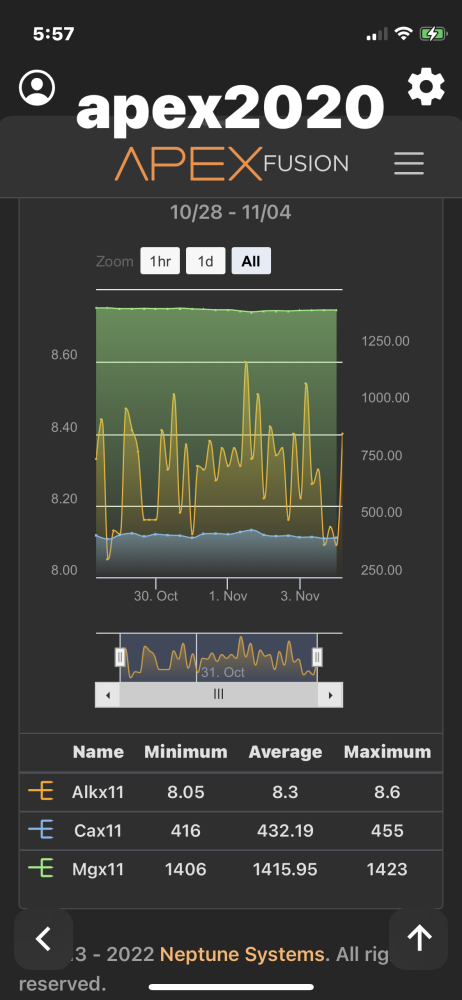Image resolution: width=462 pixels, height=1000 pixels.
Task: Click the Cax11 maximum value 455
Action: click(387, 830)
